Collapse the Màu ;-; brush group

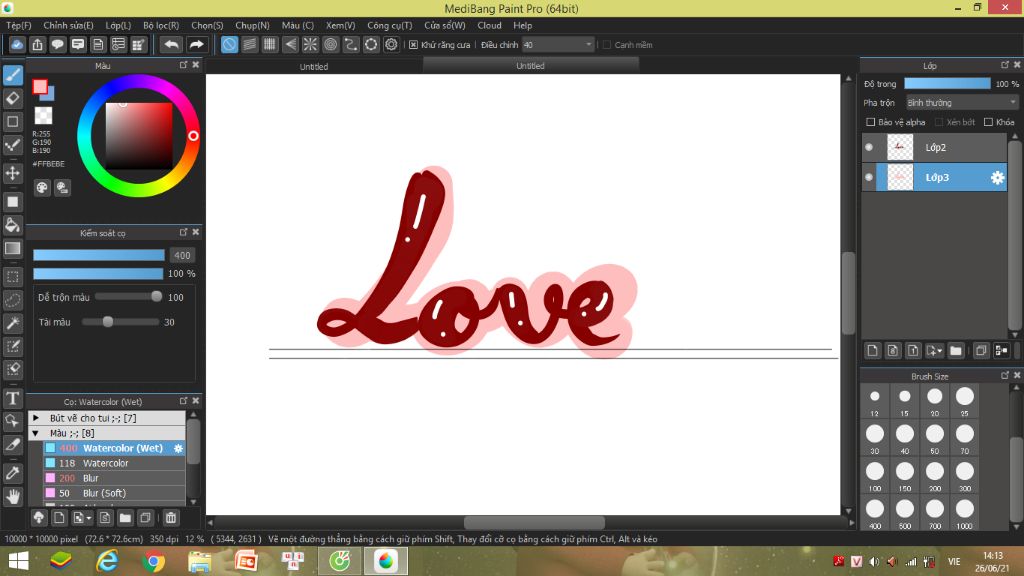click(37, 433)
